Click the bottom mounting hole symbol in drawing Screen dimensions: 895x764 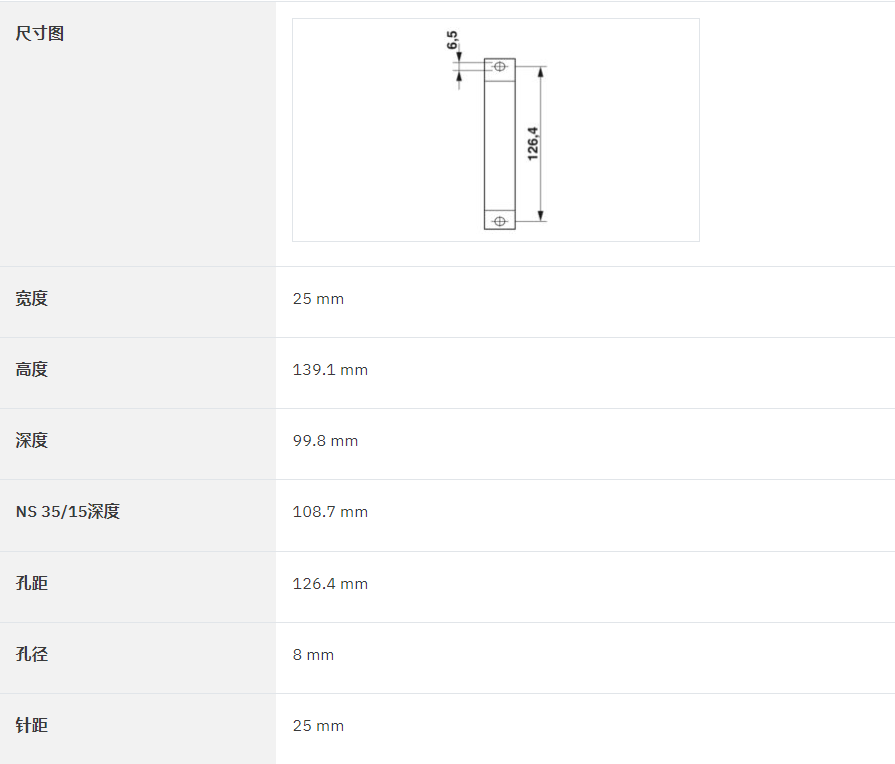click(499, 221)
